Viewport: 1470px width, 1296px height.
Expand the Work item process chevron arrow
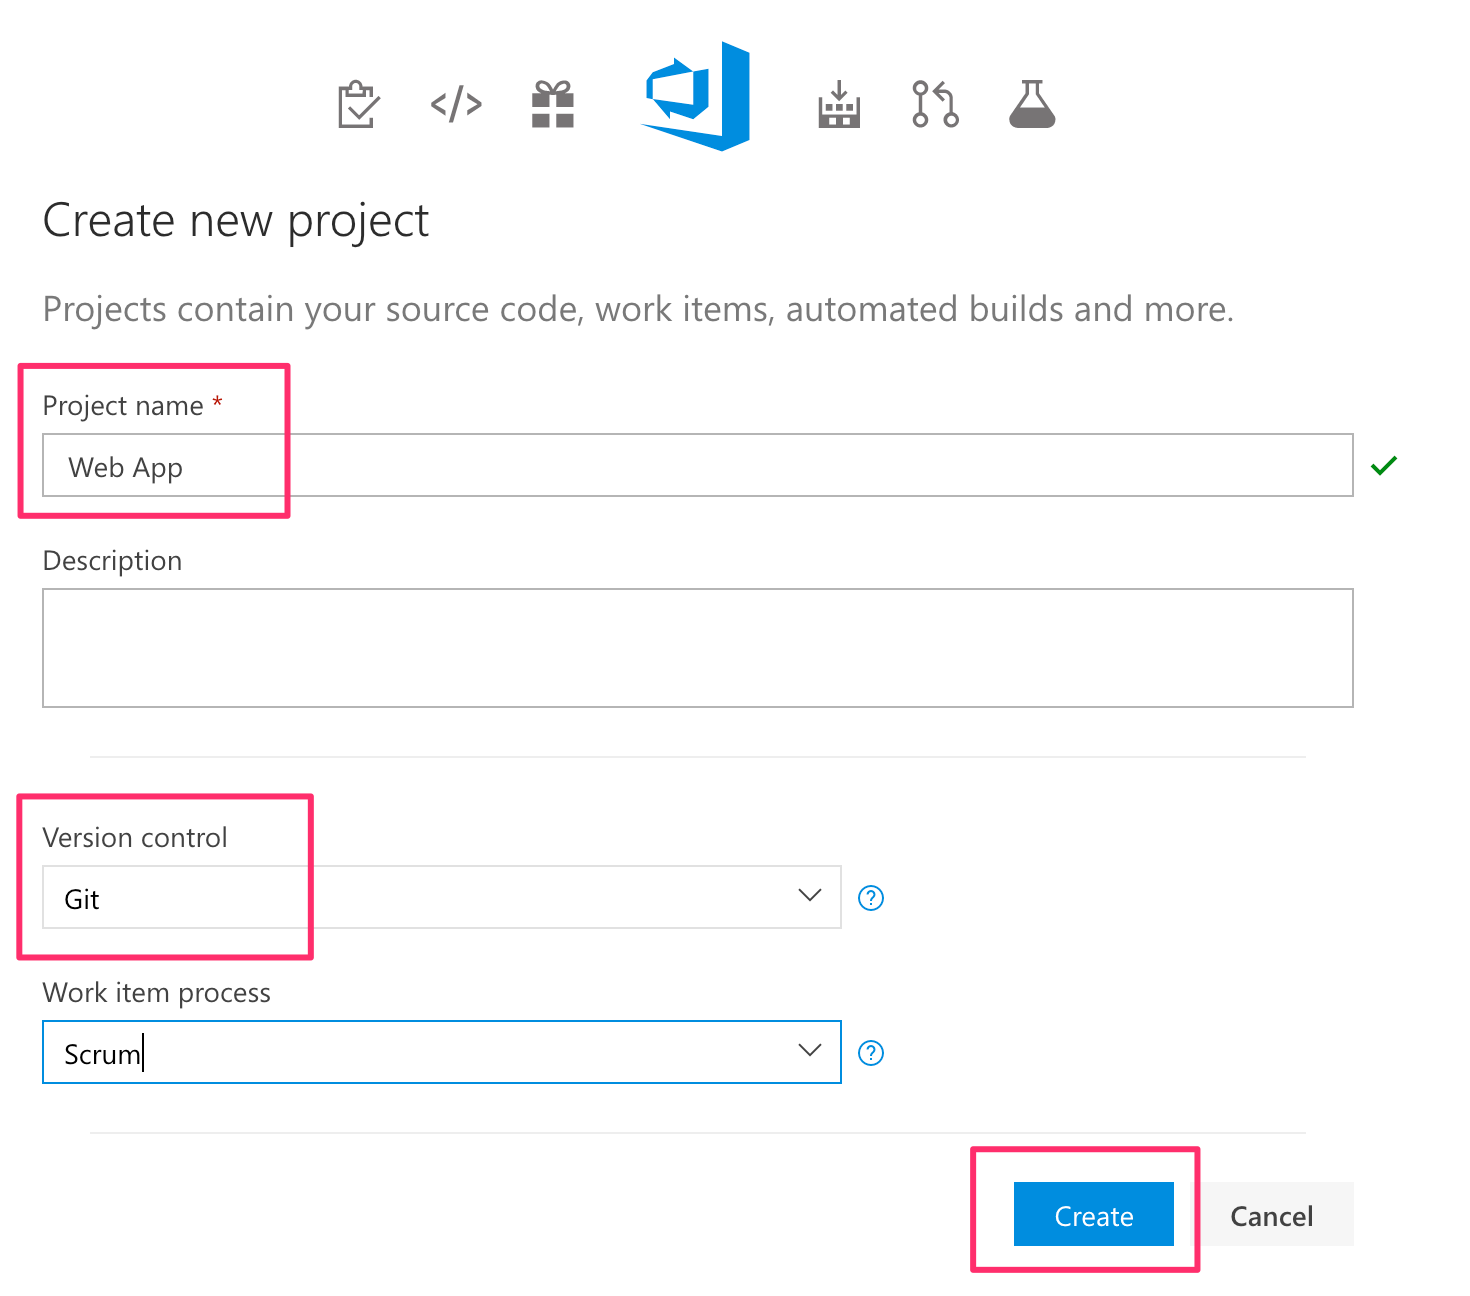(810, 1050)
